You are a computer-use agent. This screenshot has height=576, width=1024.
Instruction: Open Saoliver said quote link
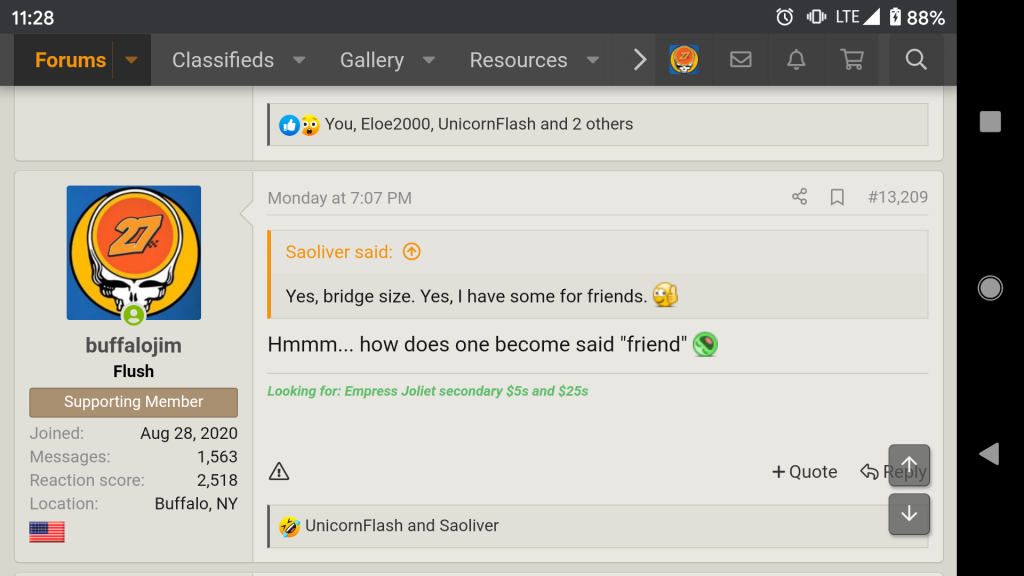(x=339, y=252)
